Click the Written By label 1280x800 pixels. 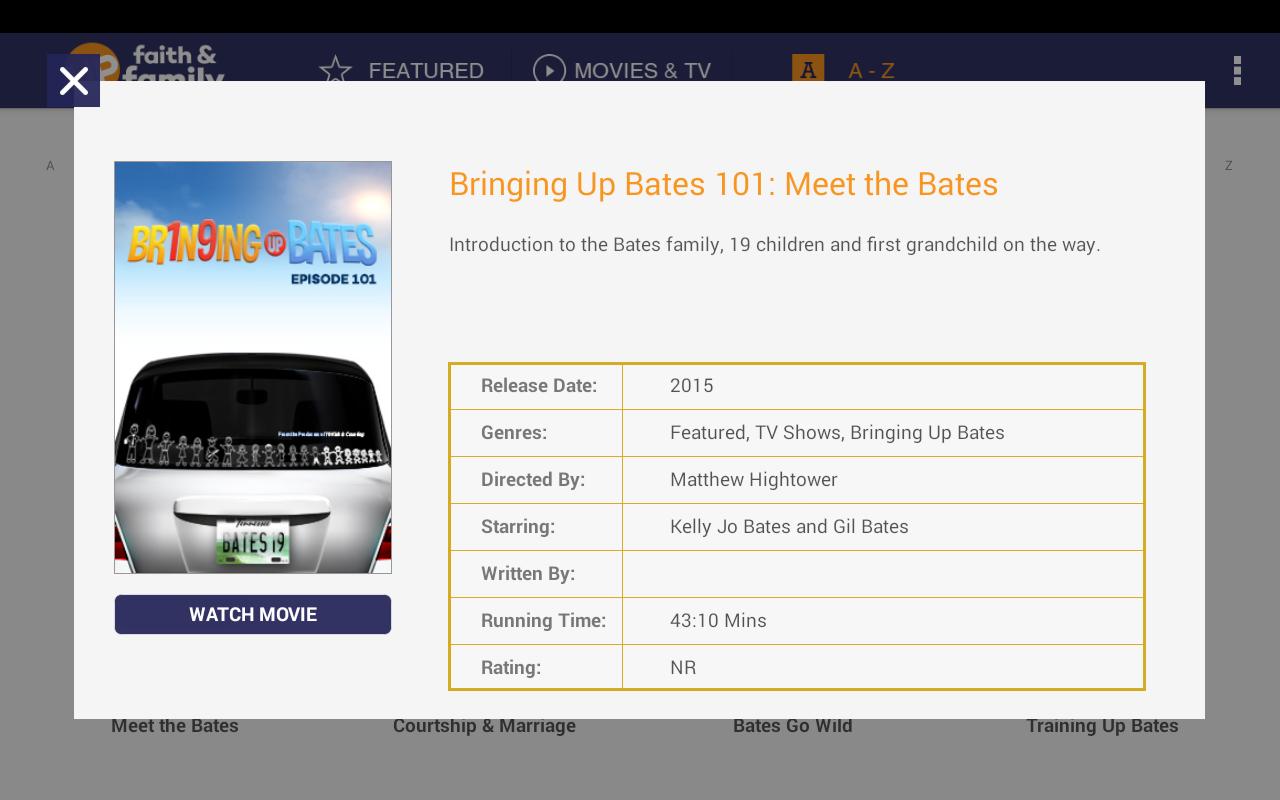click(528, 573)
